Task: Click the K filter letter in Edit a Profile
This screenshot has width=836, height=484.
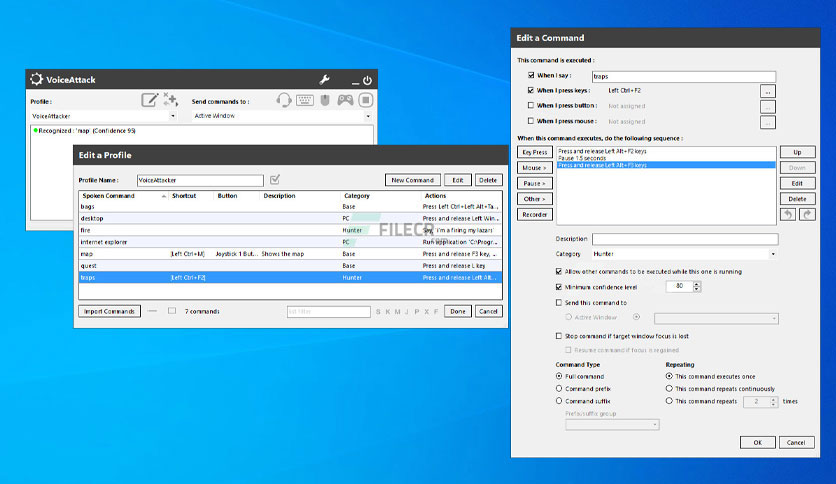Action: [x=388, y=312]
